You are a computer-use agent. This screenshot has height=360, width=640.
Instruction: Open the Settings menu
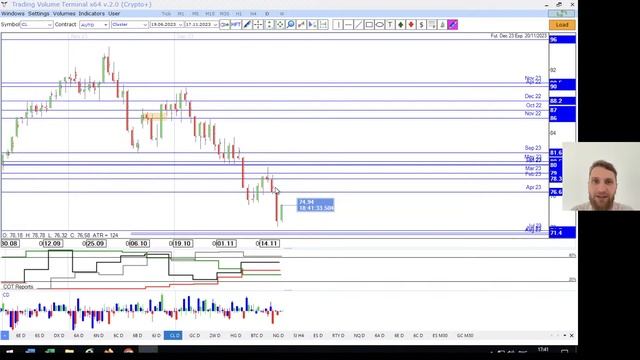[38, 13]
